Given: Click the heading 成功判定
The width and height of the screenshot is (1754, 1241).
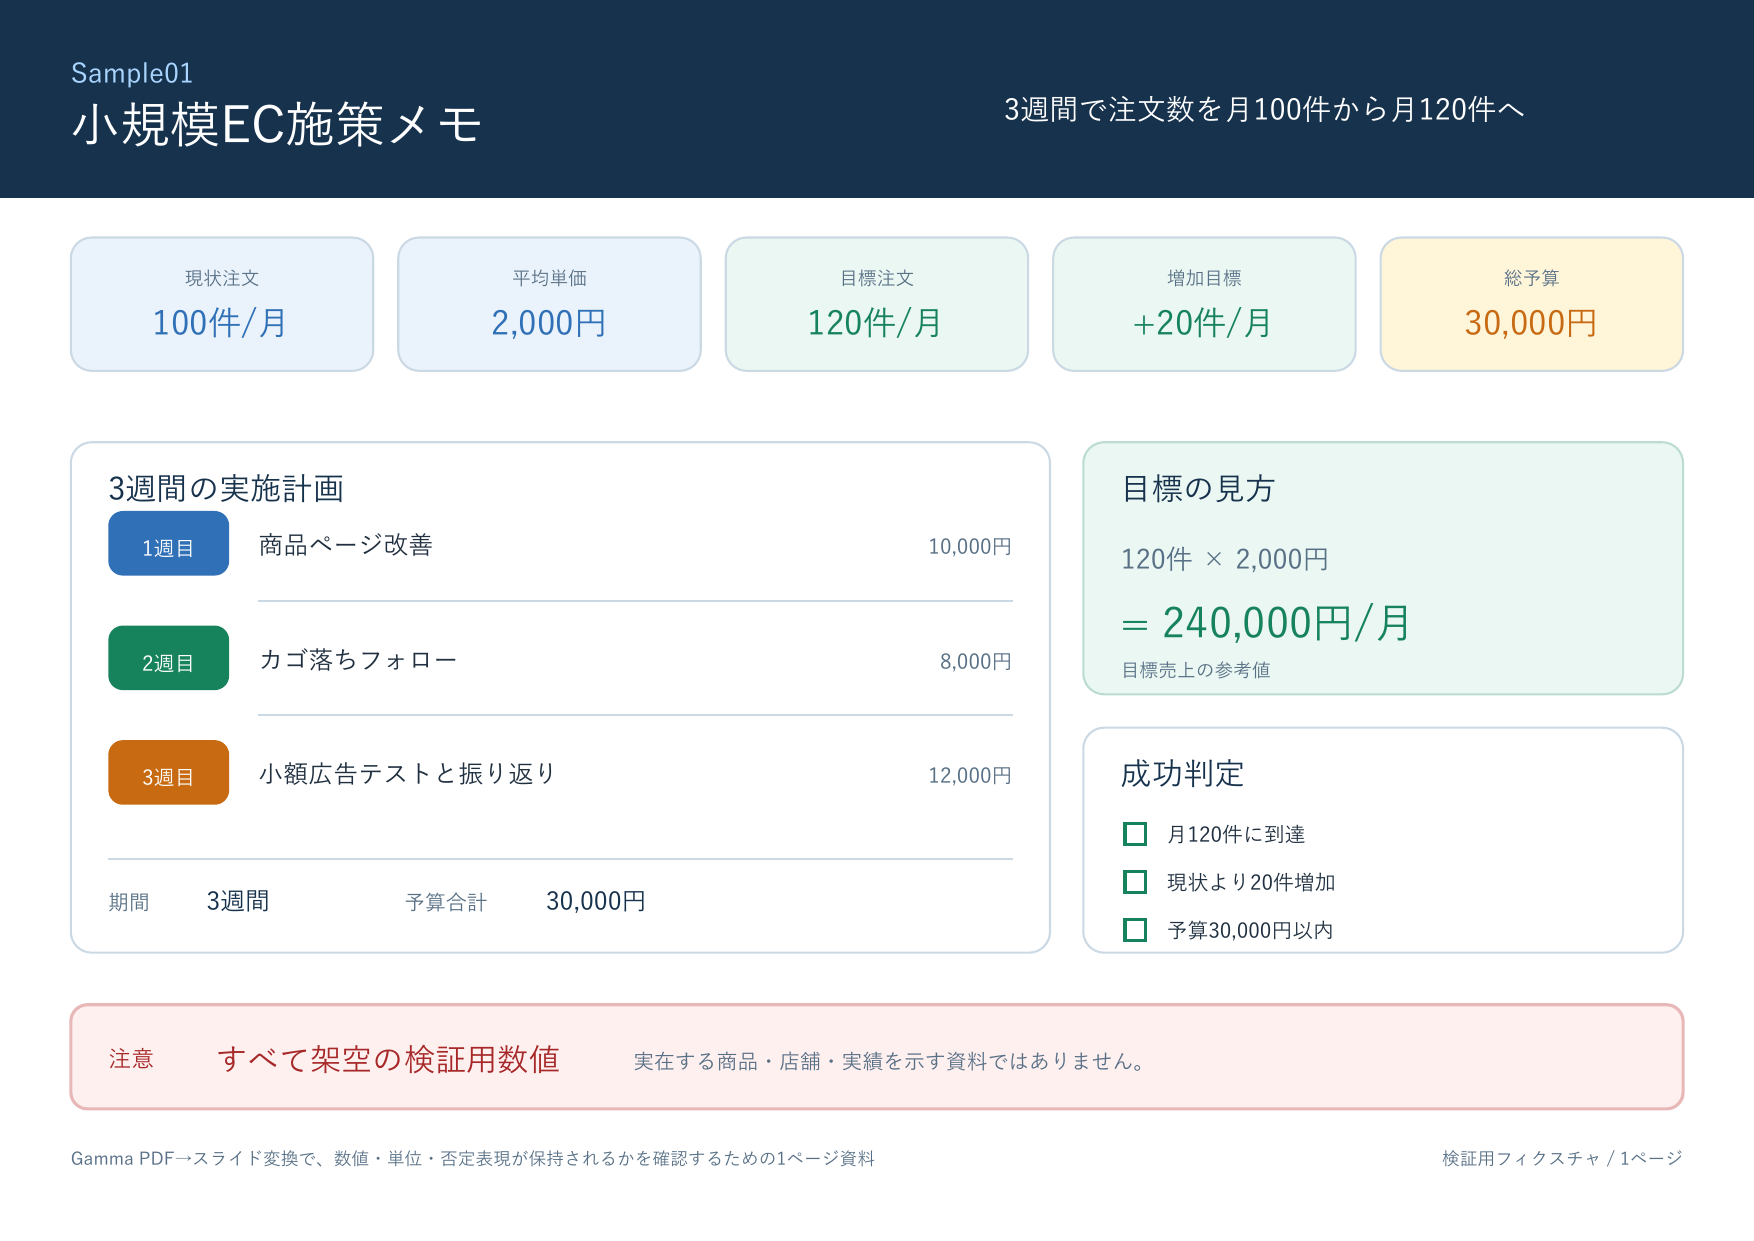Looking at the screenshot, I should pos(1182,773).
